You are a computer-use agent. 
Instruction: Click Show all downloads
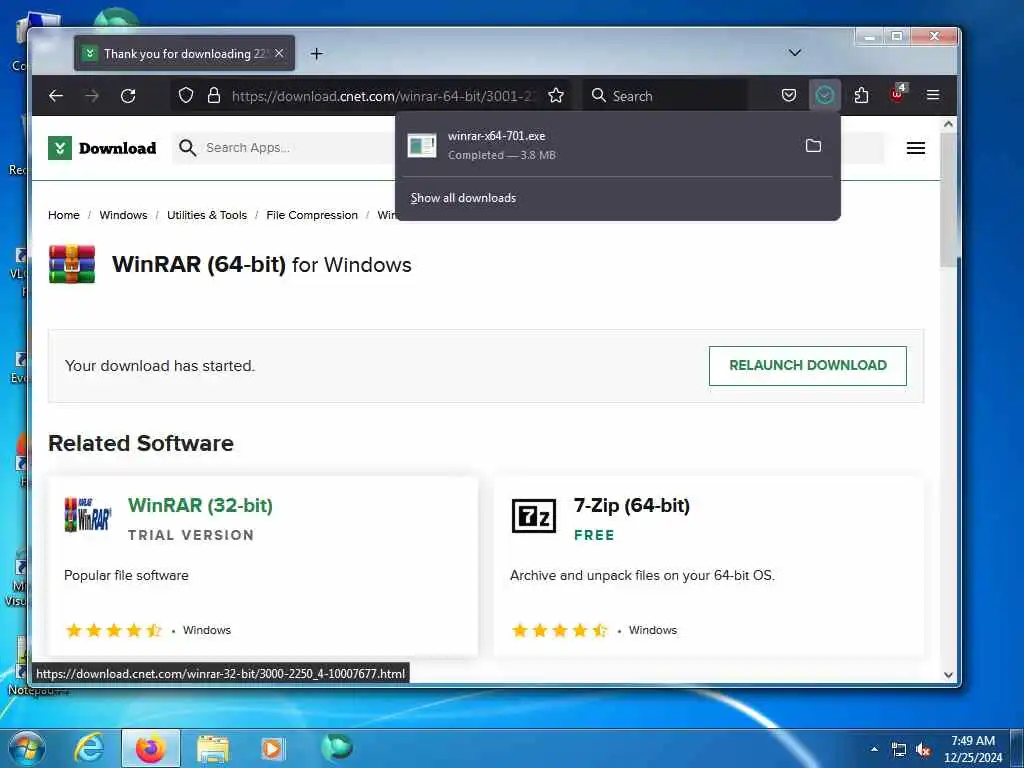pos(463,198)
